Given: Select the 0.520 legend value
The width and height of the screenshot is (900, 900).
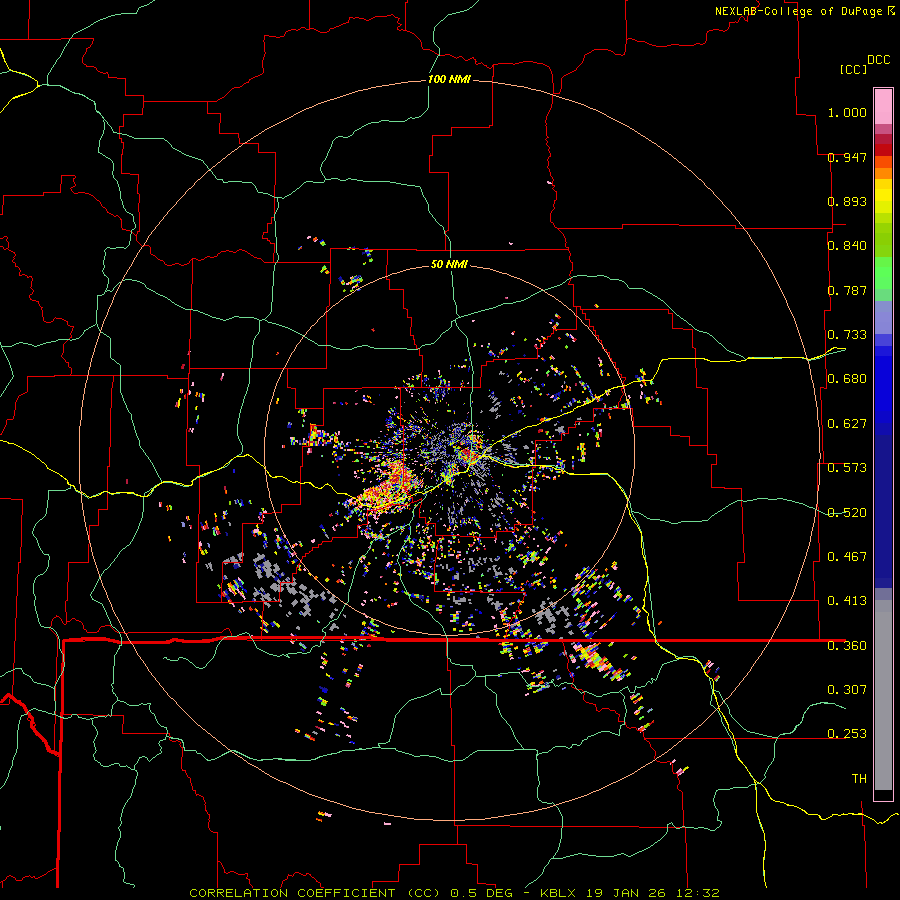Looking at the screenshot, I should (847, 512).
